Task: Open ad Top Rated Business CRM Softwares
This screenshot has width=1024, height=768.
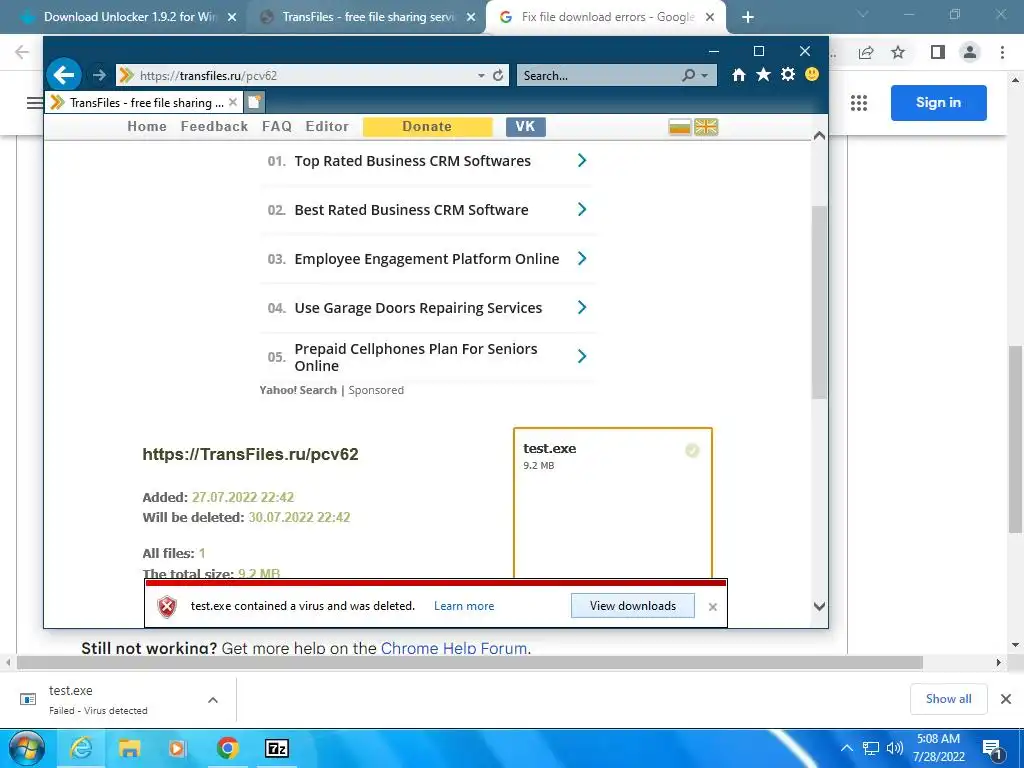Action: coord(413,161)
